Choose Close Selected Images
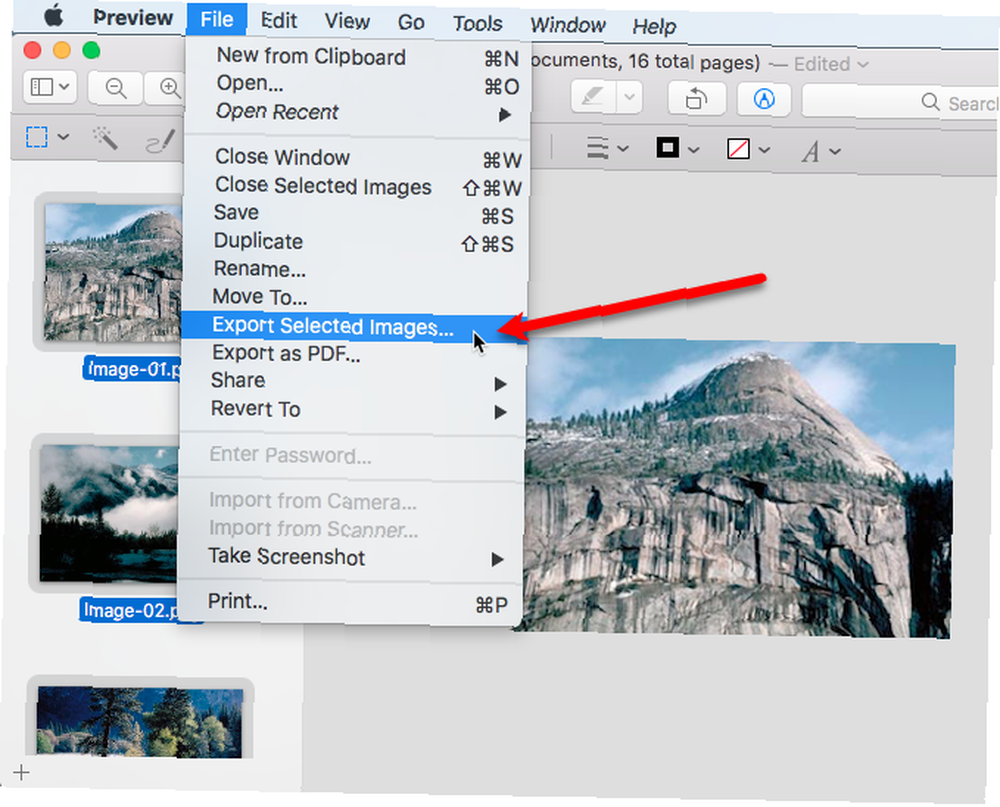1000x807 pixels. 355,186
